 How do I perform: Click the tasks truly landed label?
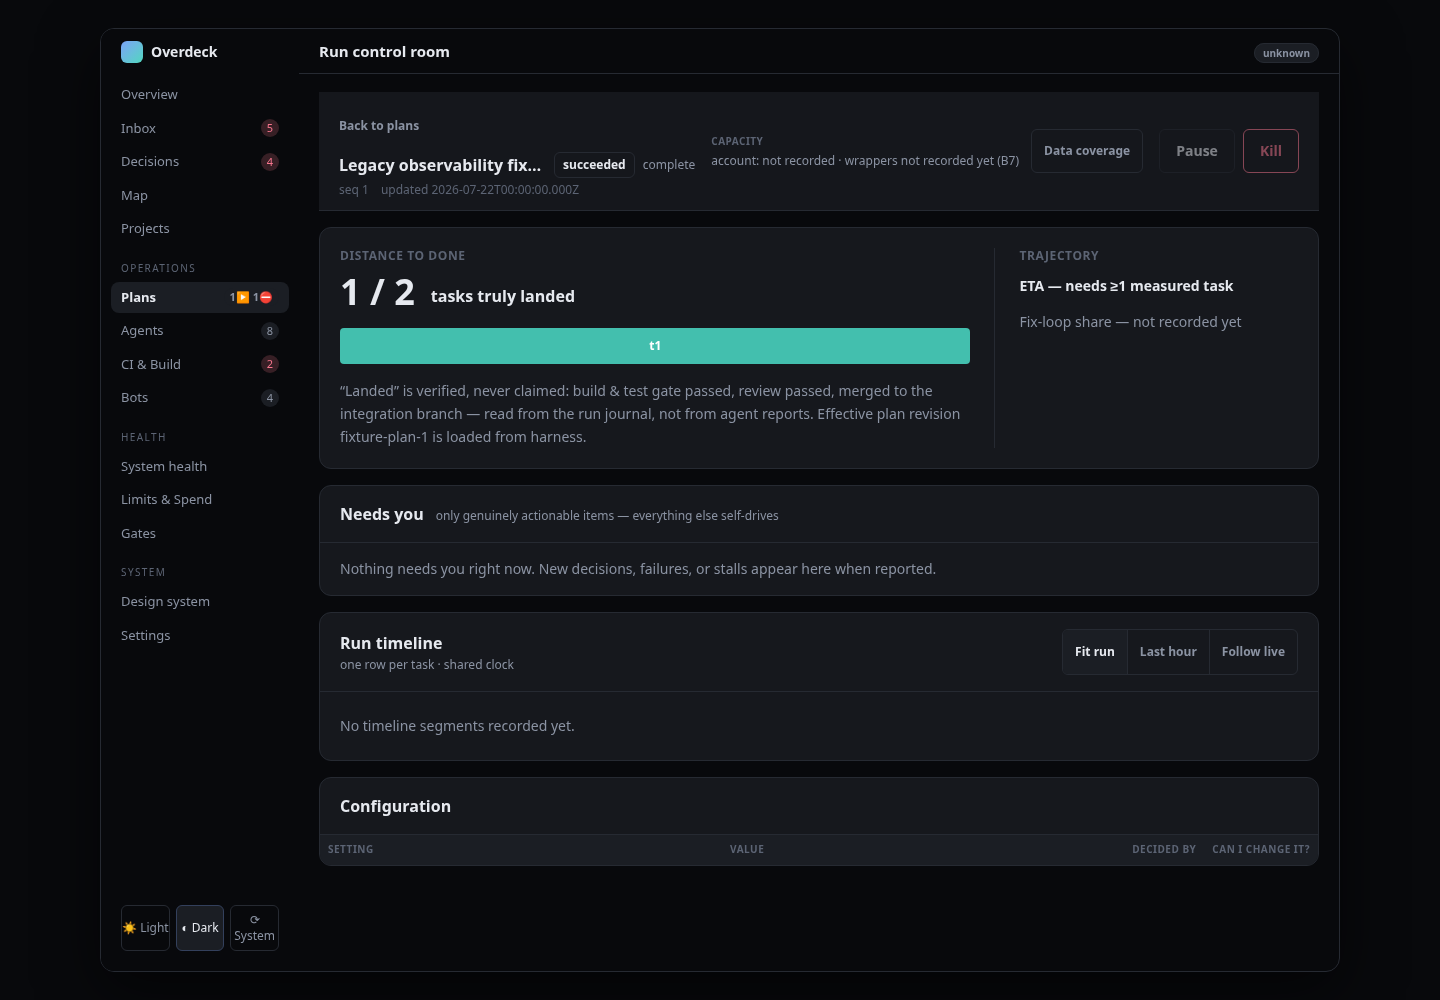[503, 297]
